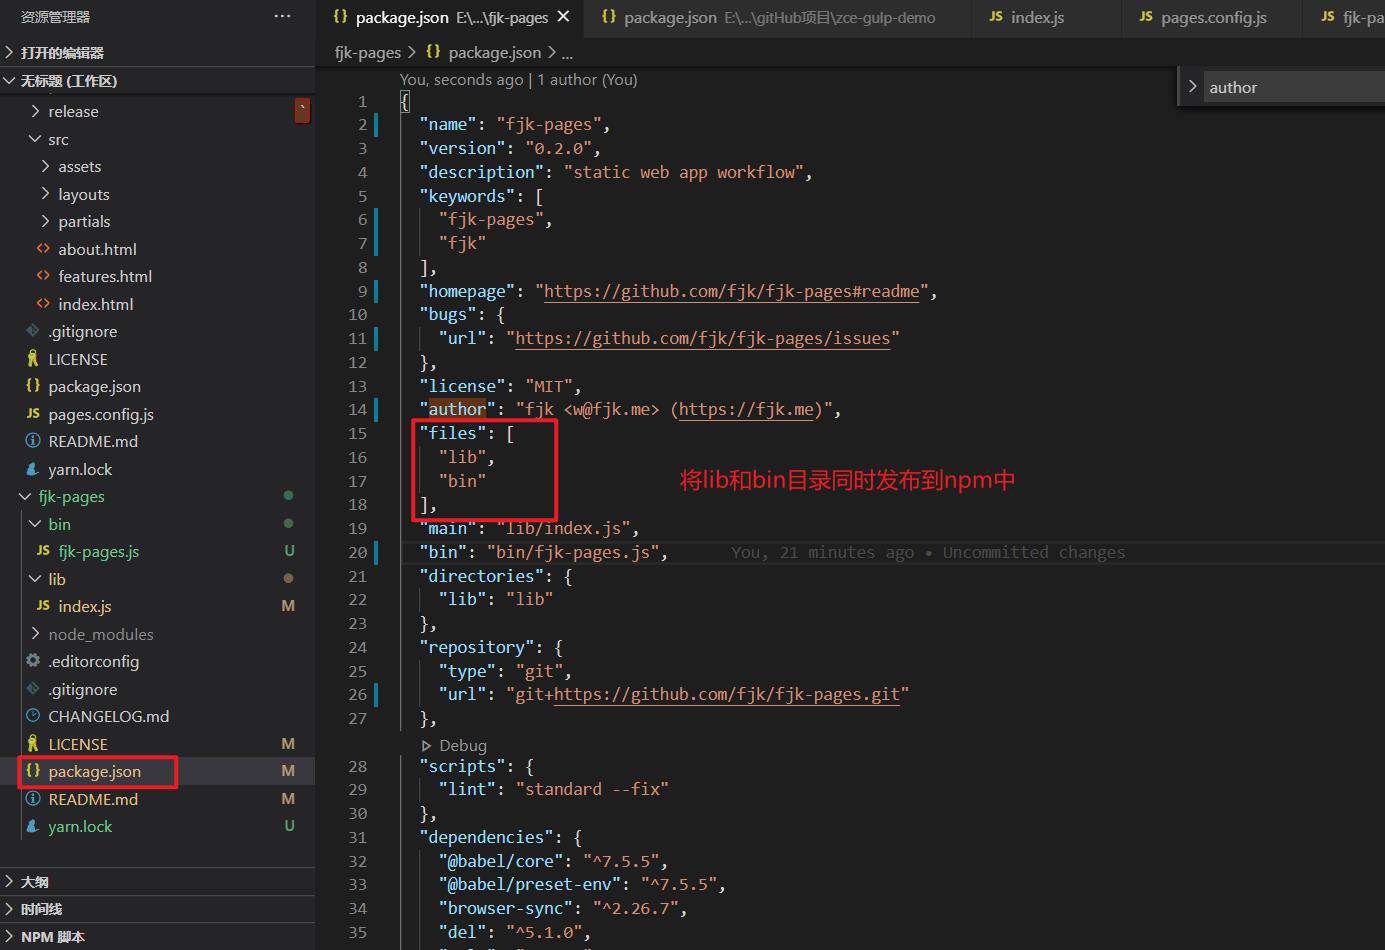Open features.html file
Screen dimensions: 1385x950
[105, 276]
